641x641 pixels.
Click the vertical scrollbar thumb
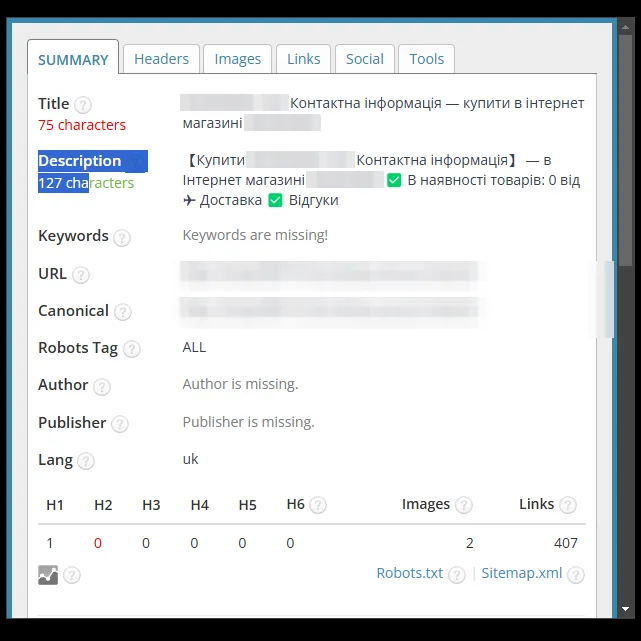pyautogui.click(x=625, y=150)
